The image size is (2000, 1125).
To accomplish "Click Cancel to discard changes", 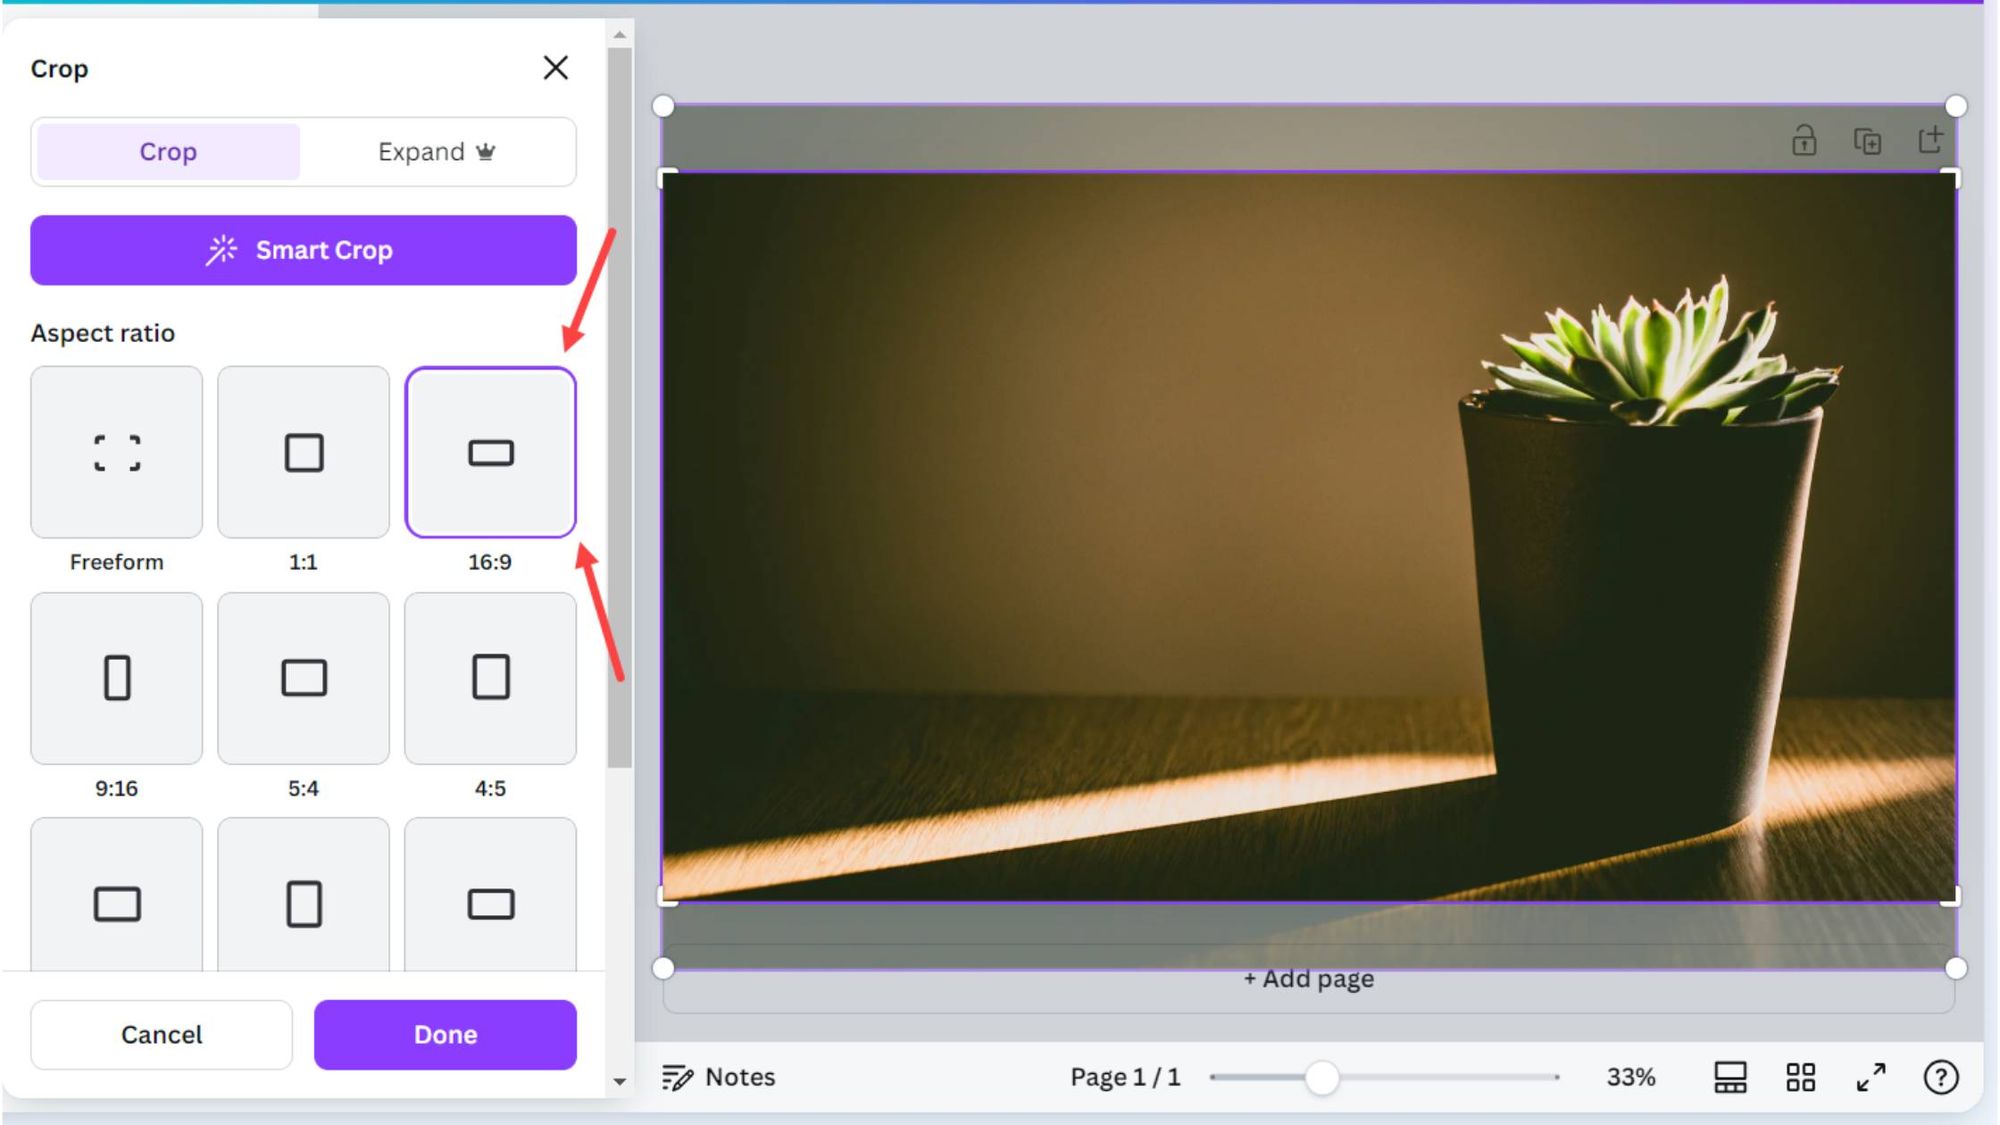I will click(x=161, y=1034).
